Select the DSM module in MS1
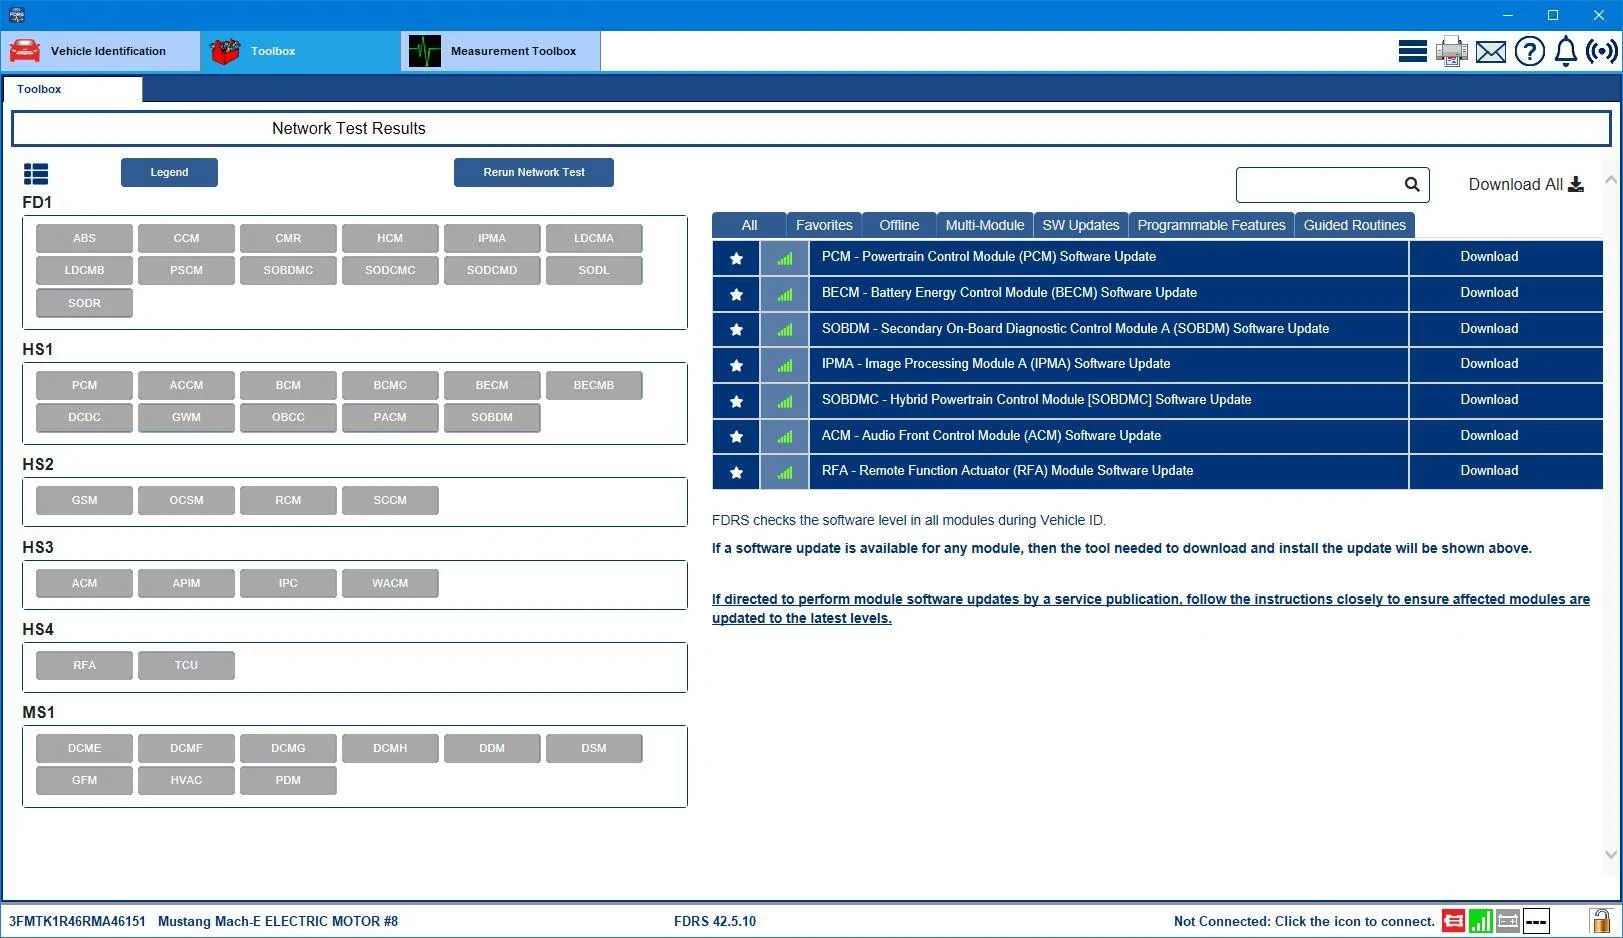Viewport: 1623px width, 938px height. click(x=594, y=748)
